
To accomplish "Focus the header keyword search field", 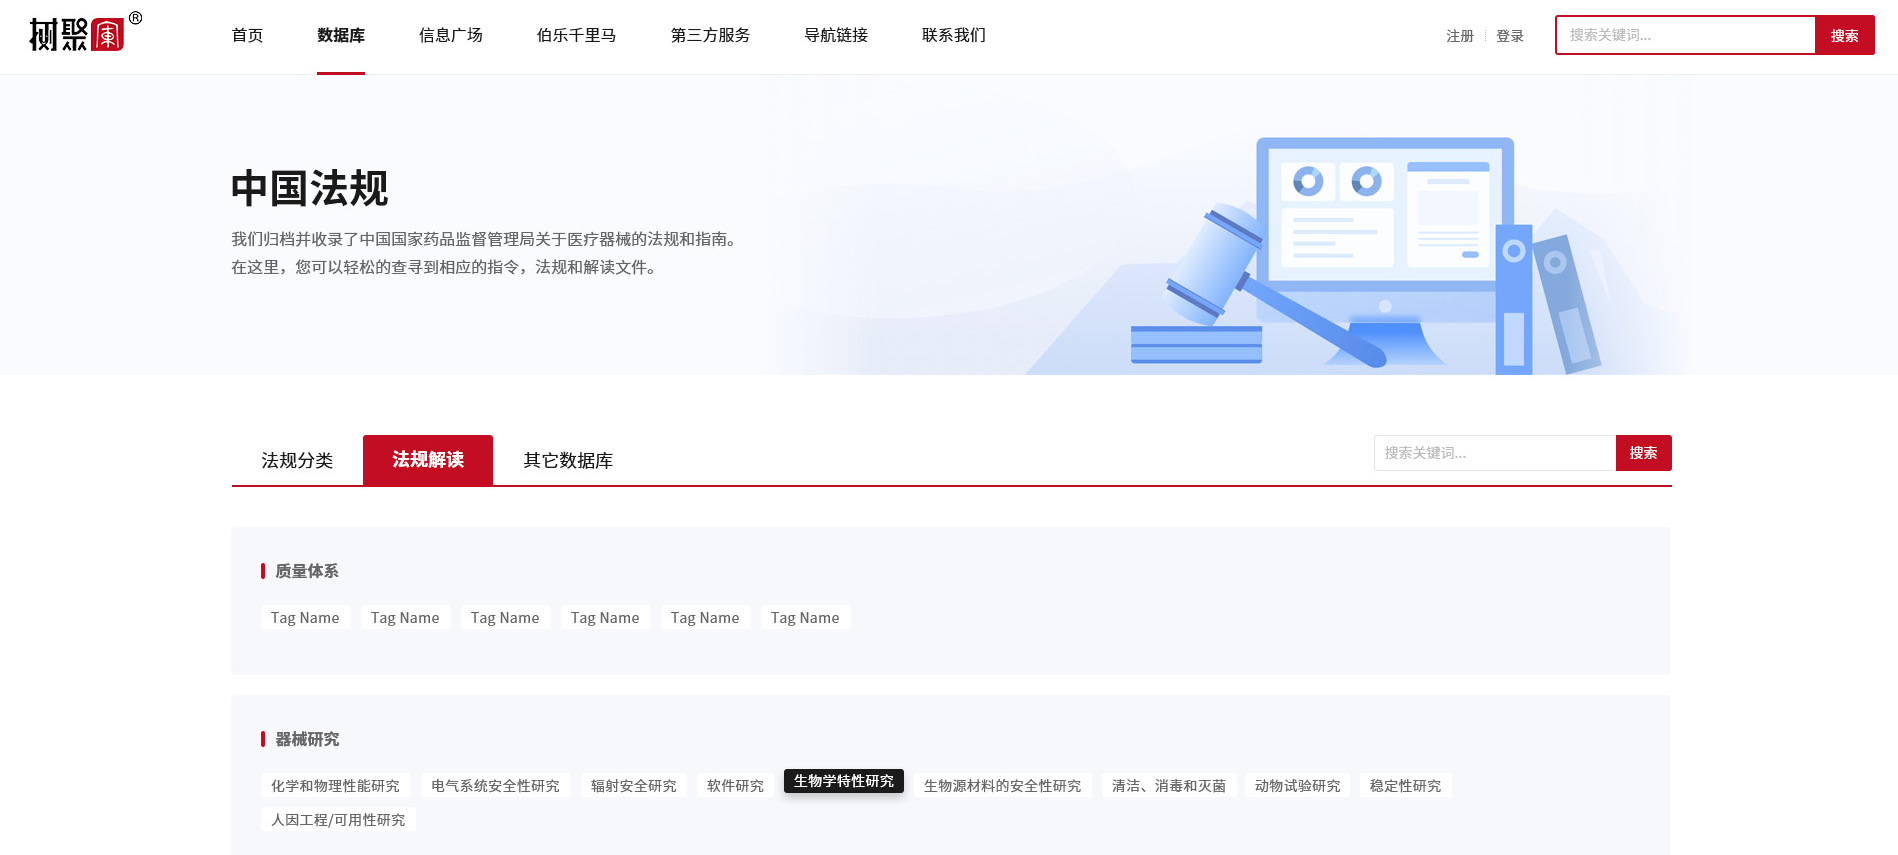I will tap(1685, 35).
